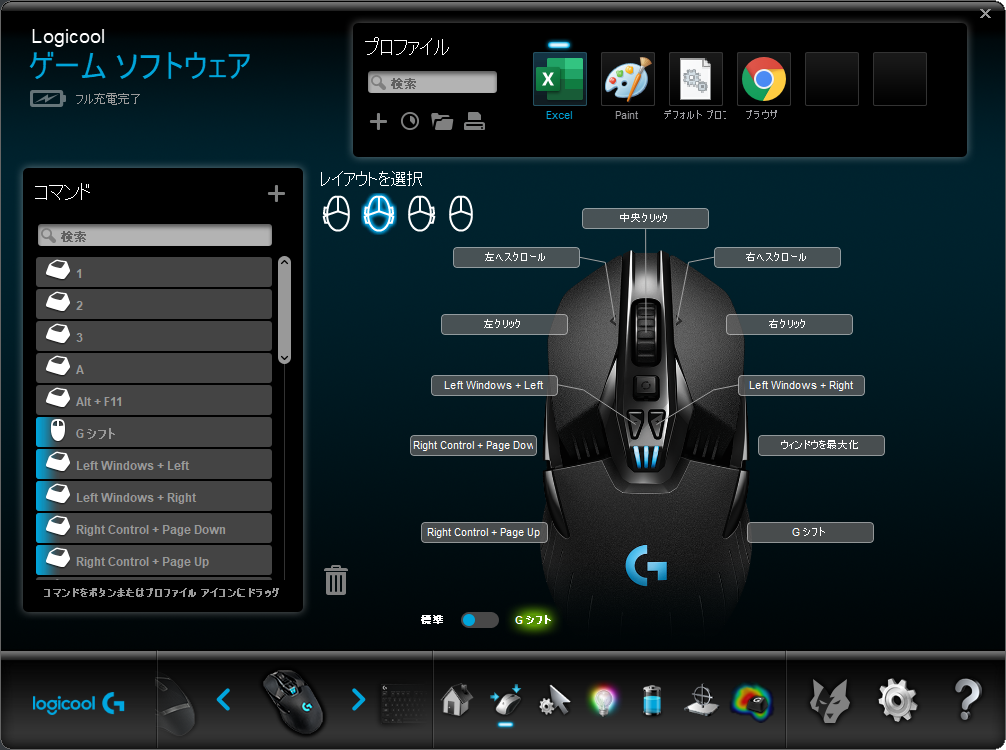Viewport: 1006px width, 750px height.
Task: Click Left Windows + Right mouse assignment
Action: coord(801,385)
